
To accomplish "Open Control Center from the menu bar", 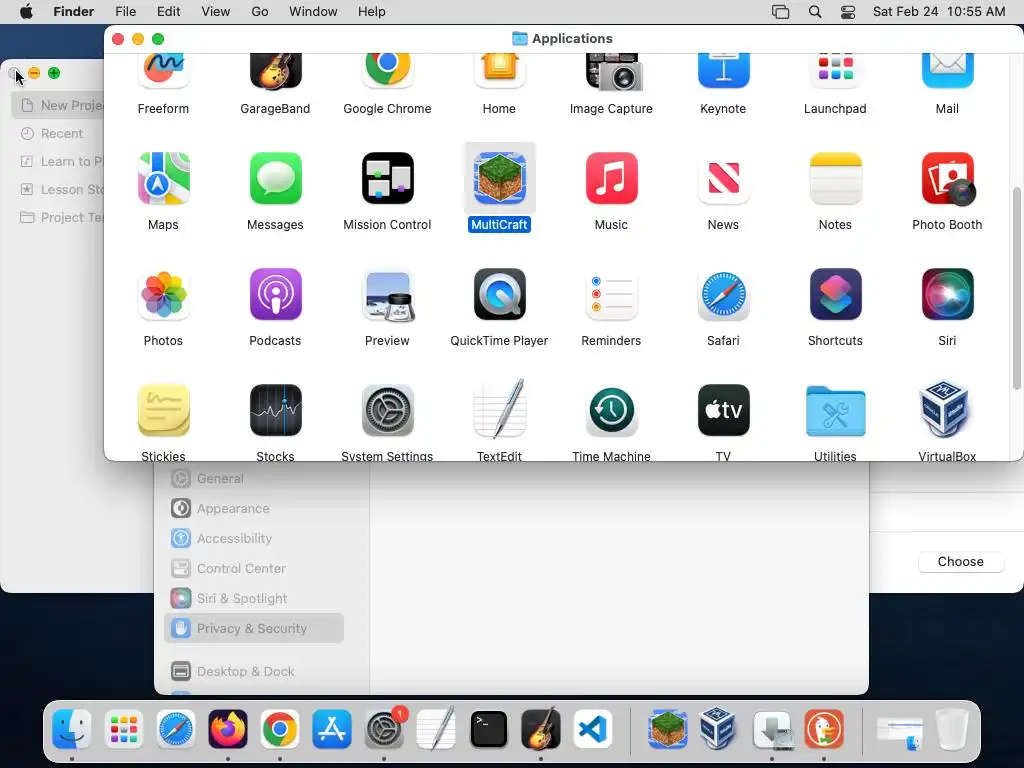I will pyautogui.click(x=848, y=12).
